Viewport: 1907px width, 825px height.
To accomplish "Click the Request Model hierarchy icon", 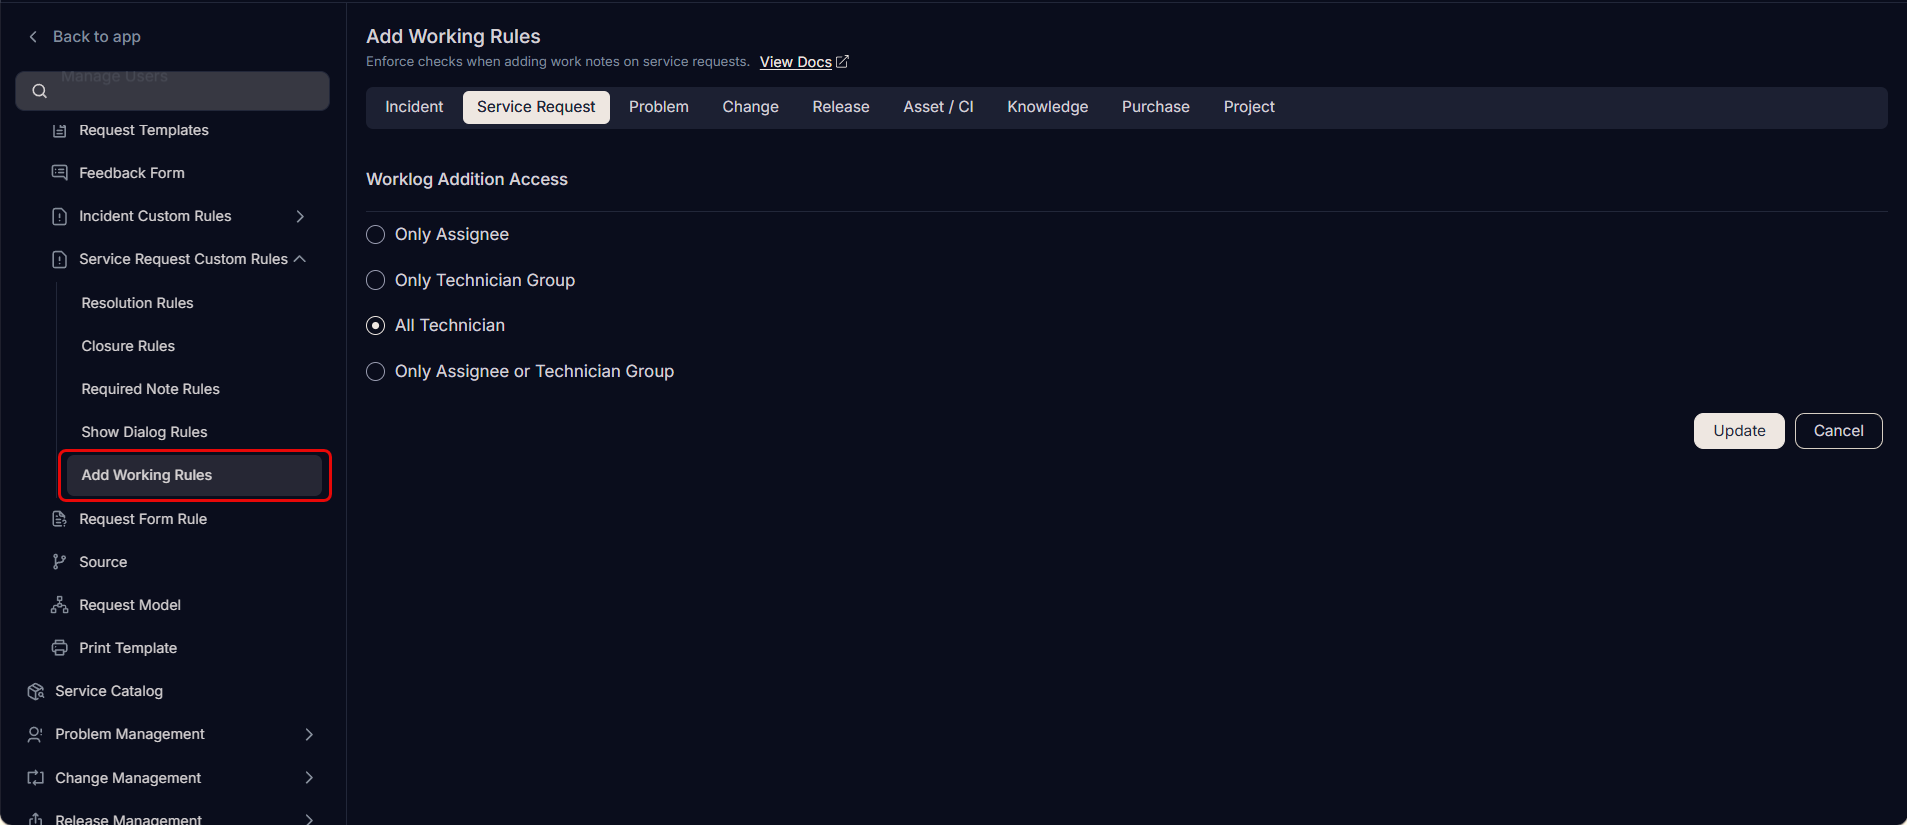I will pos(60,605).
